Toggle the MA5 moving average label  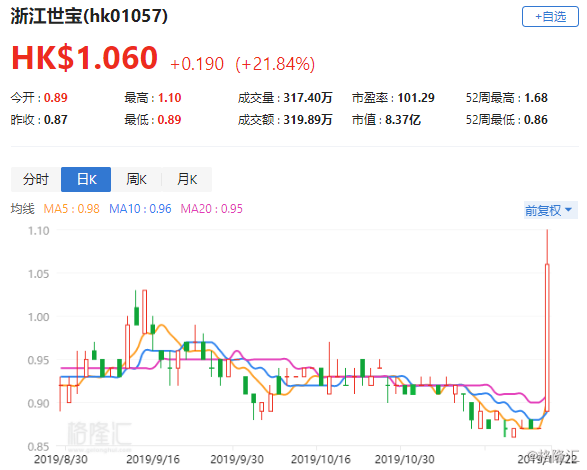tap(72, 209)
